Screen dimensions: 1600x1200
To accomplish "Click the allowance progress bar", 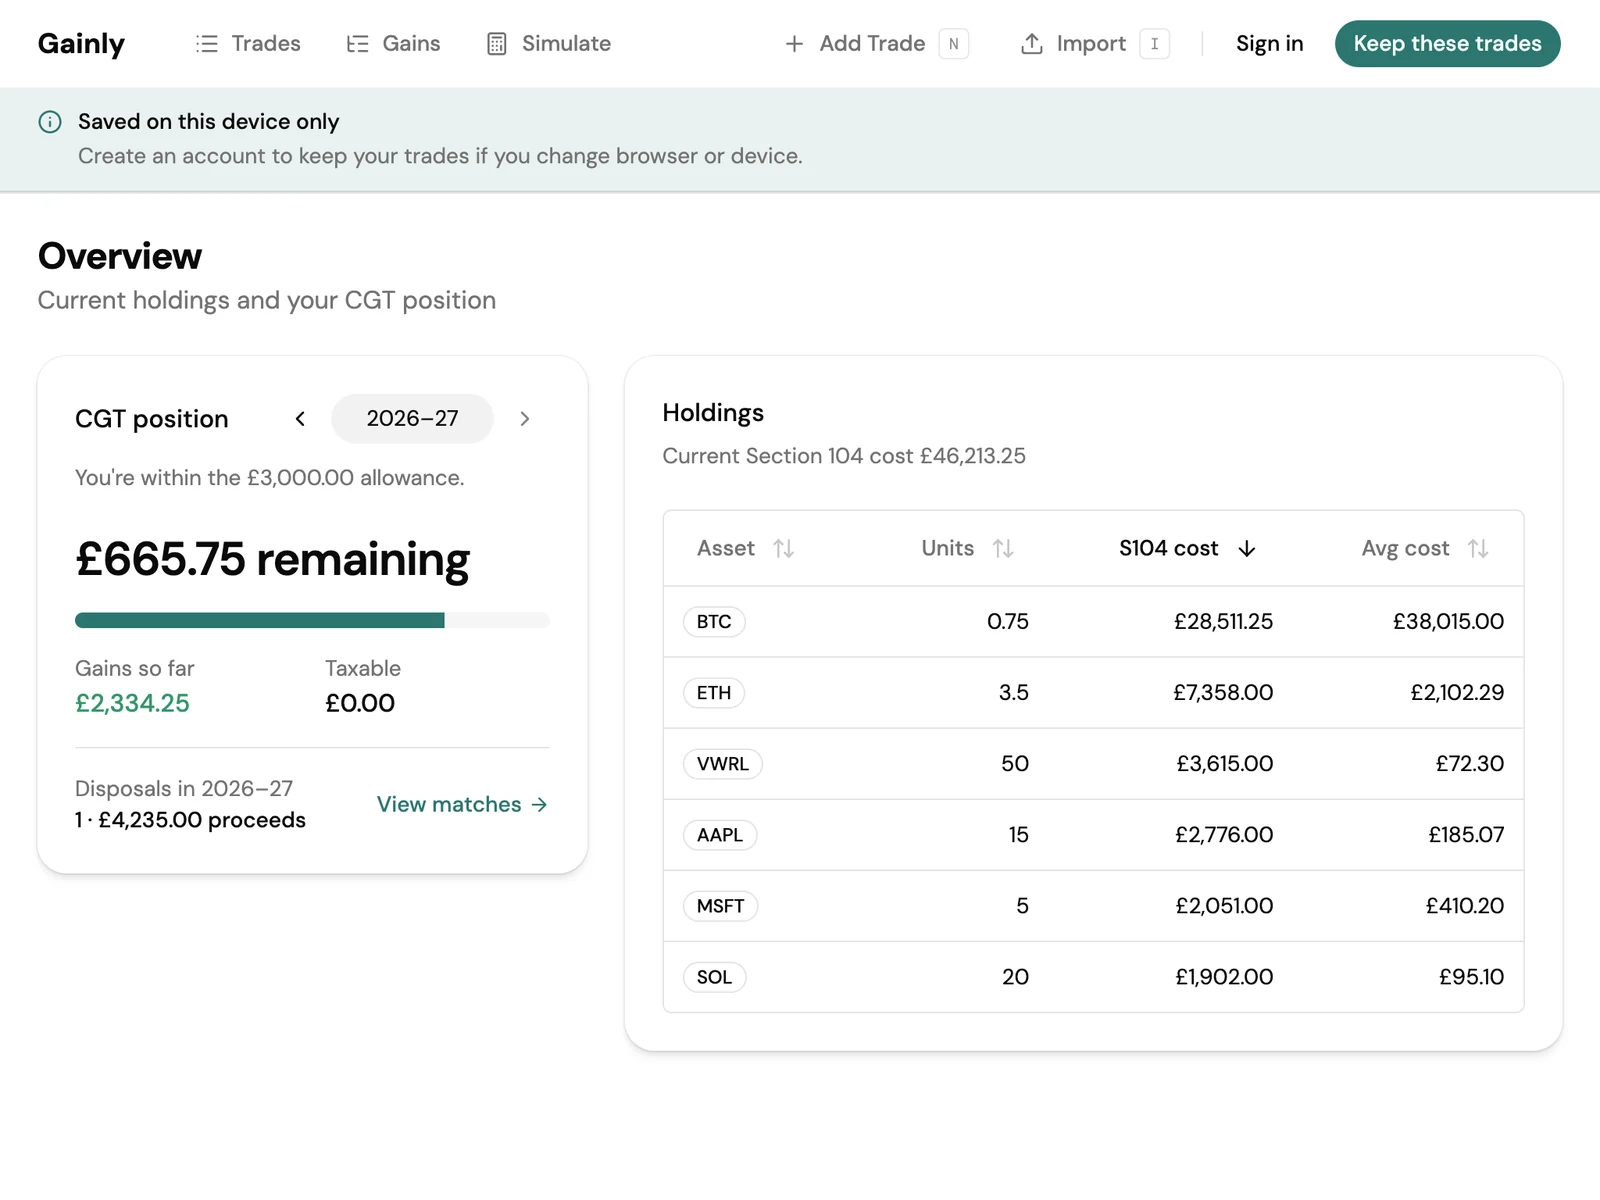I will coord(312,620).
